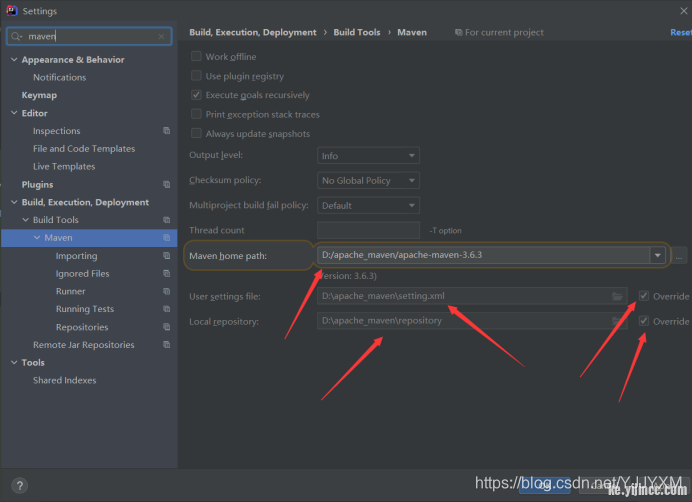
Task: Select Notifications in settings tree
Action: pyautogui.click(x=60, y=77)
